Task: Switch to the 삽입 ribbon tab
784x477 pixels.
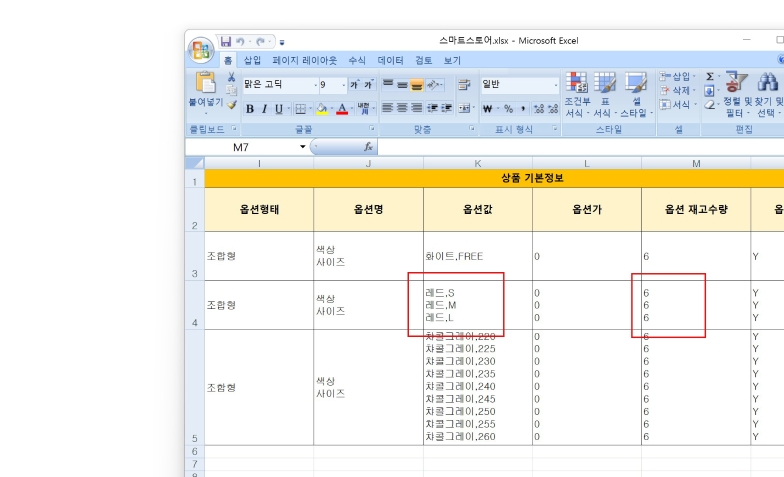Action: point(252,61)
